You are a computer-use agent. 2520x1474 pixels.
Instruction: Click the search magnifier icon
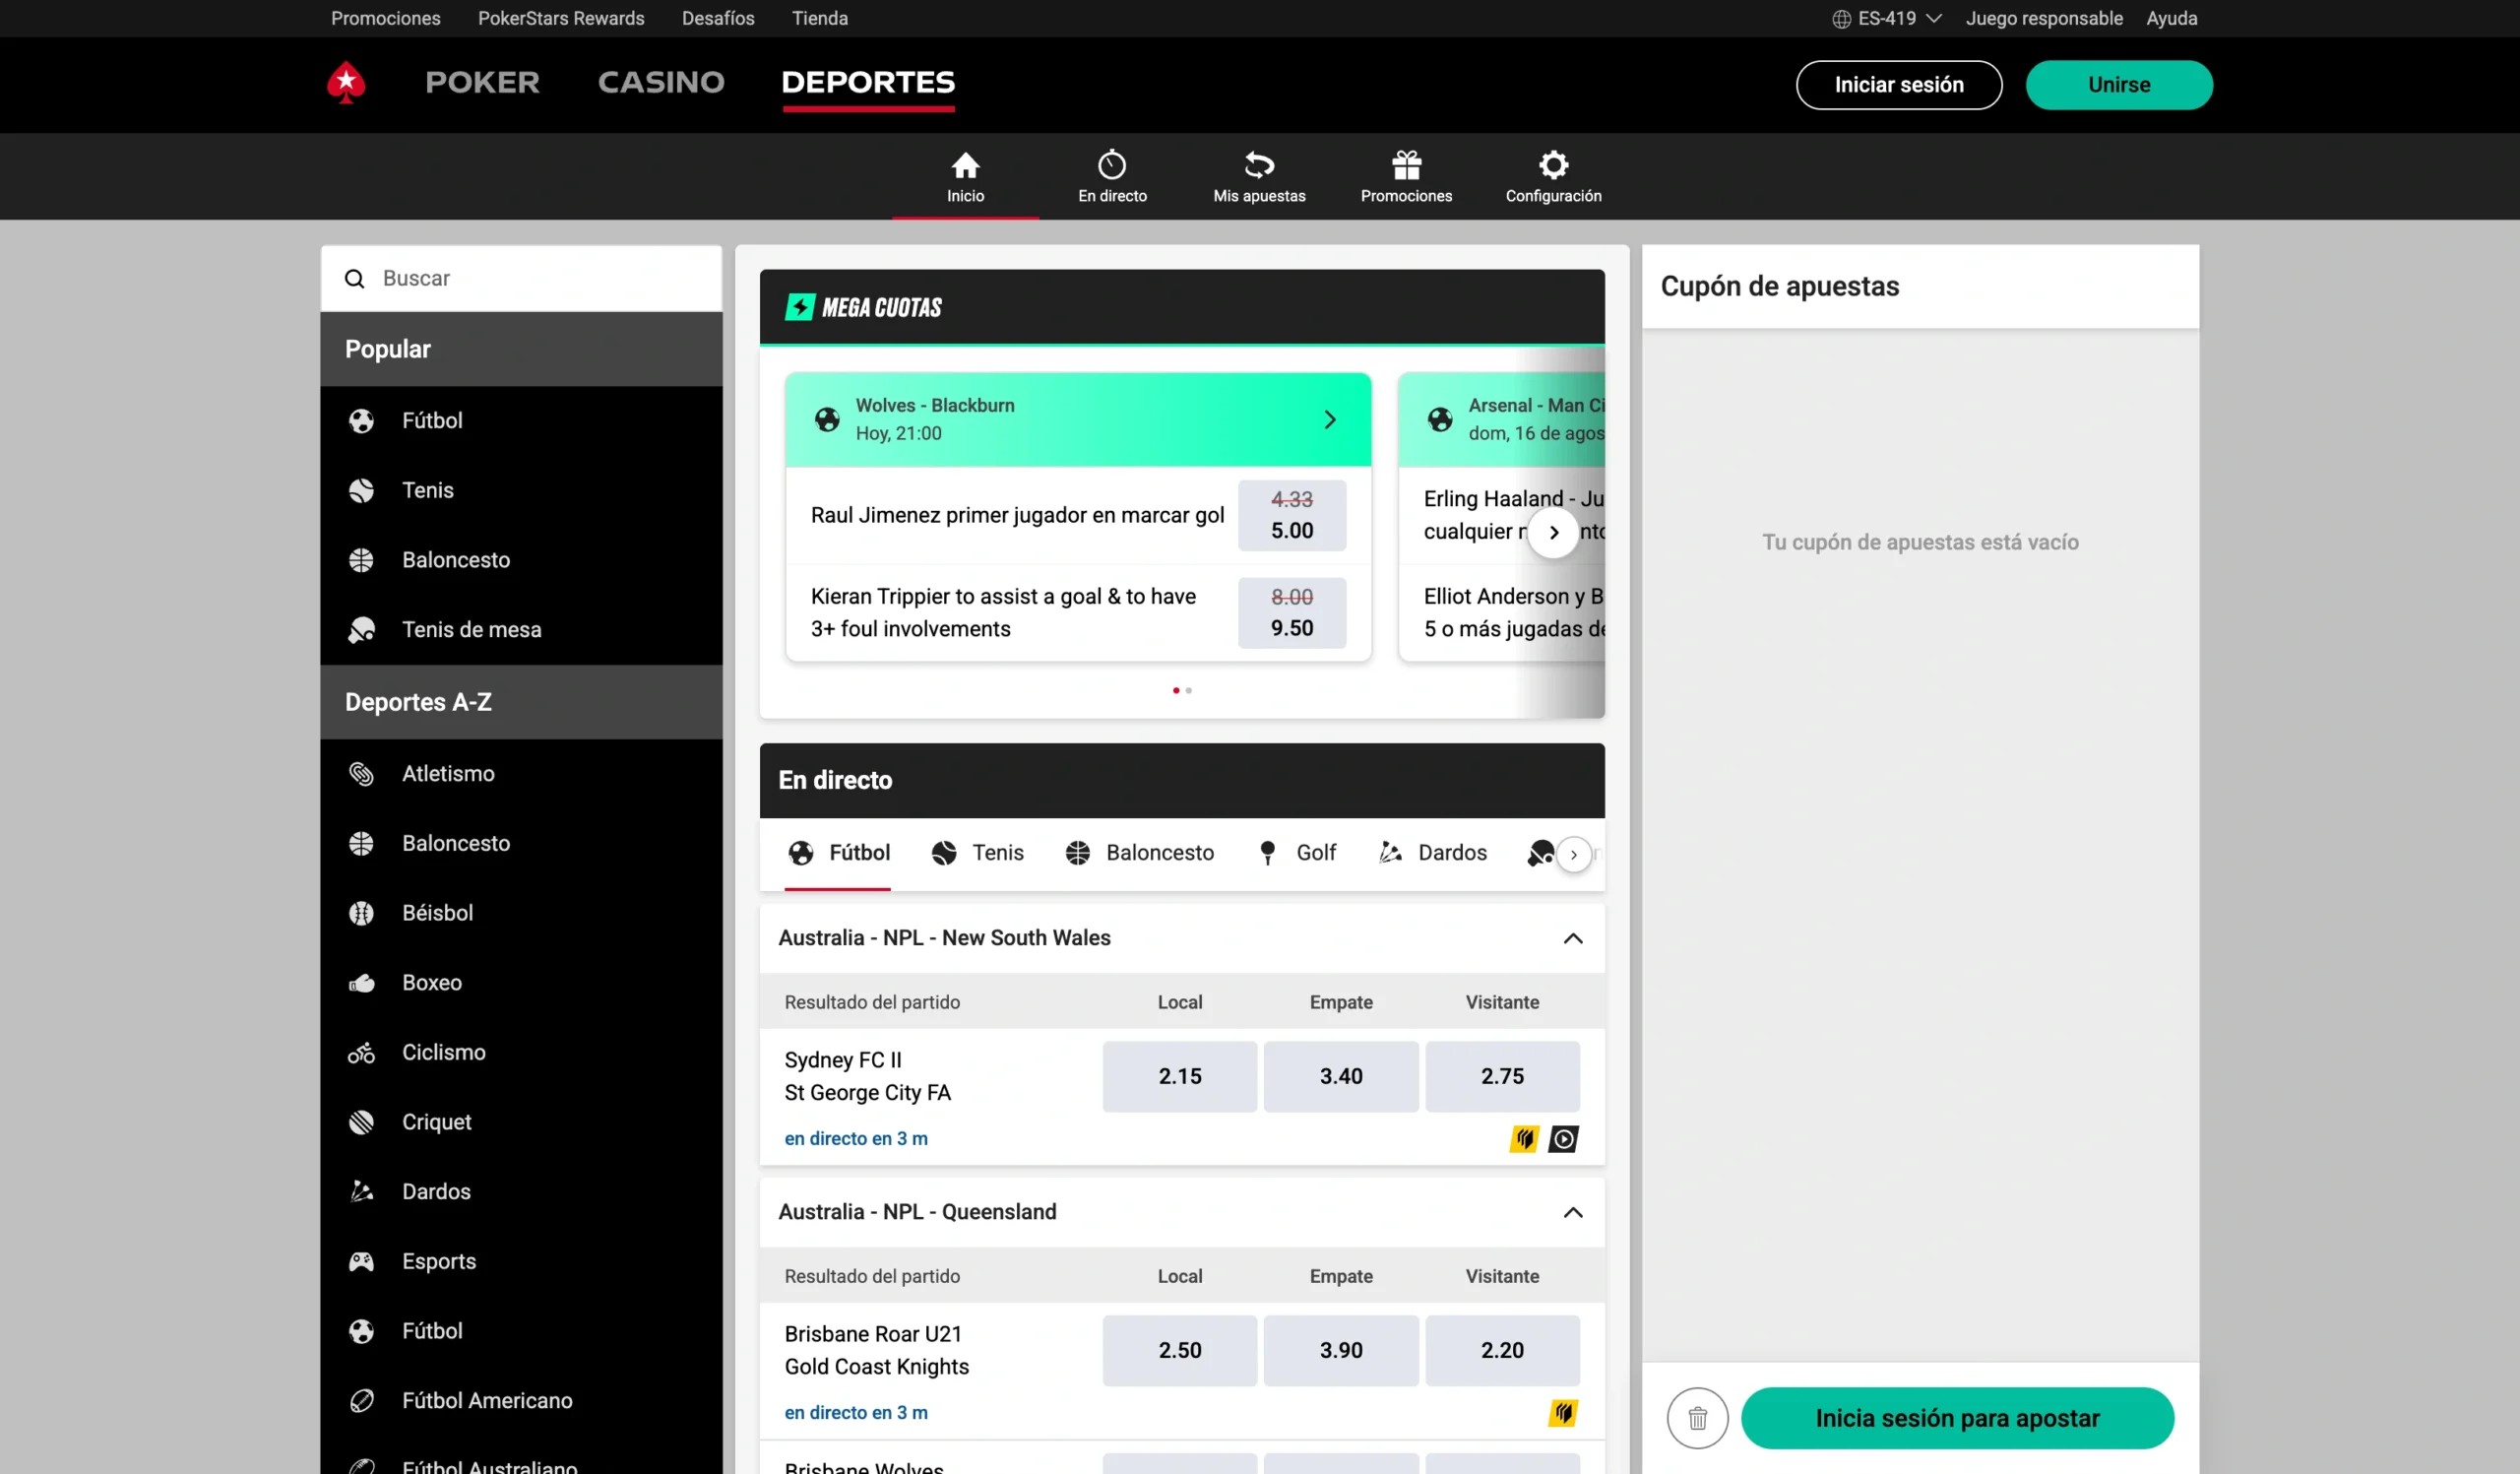click(x=354, y=278)
